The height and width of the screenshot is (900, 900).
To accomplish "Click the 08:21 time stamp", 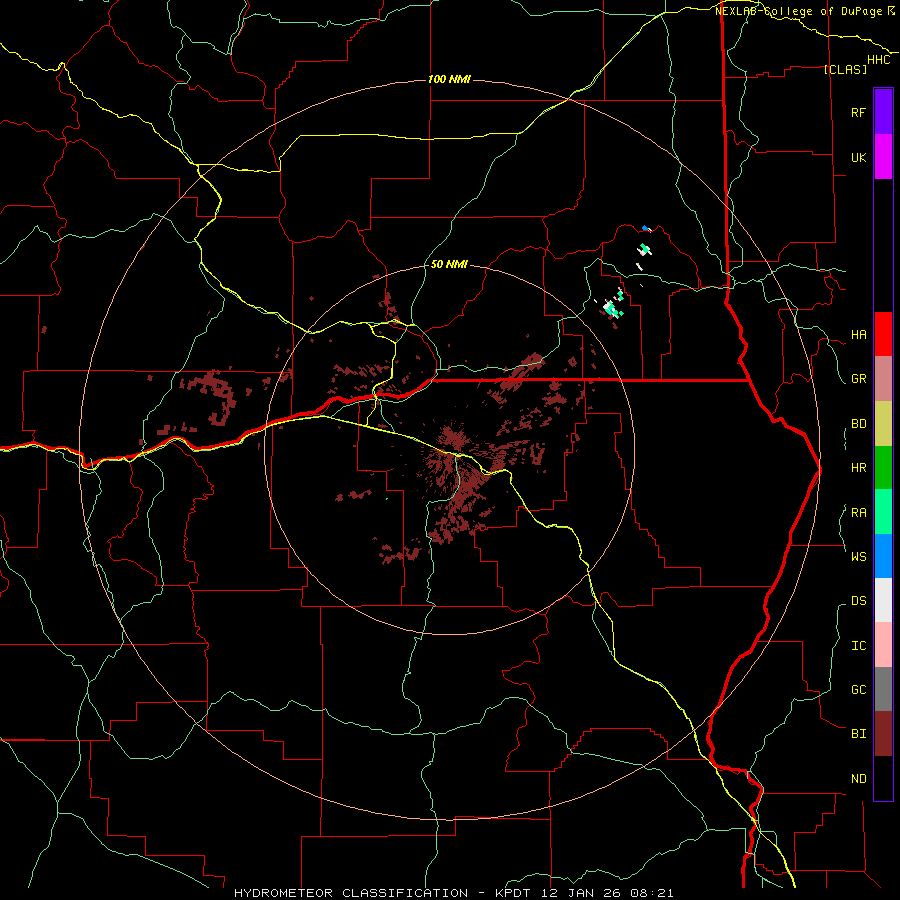I will (654, 893).
